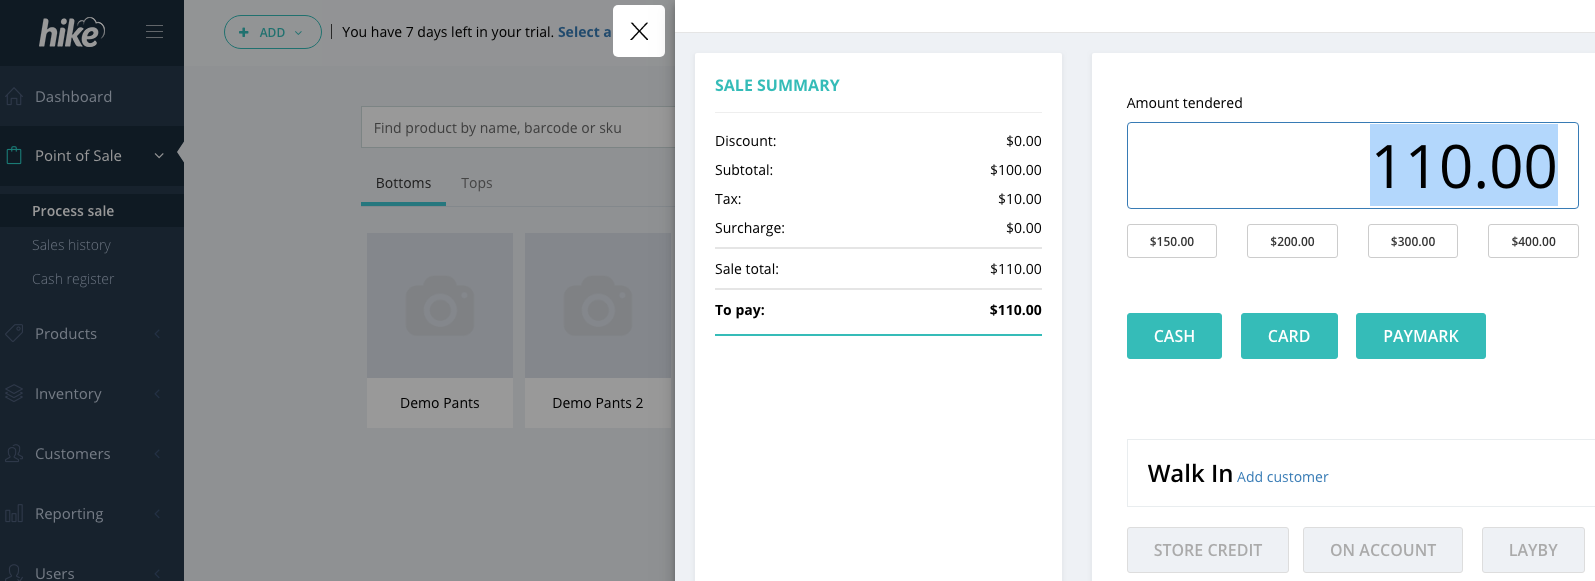This screenshot has height=581, width=1595.
Task: Open the ADD dropdown button
Action: click(272, 32)
